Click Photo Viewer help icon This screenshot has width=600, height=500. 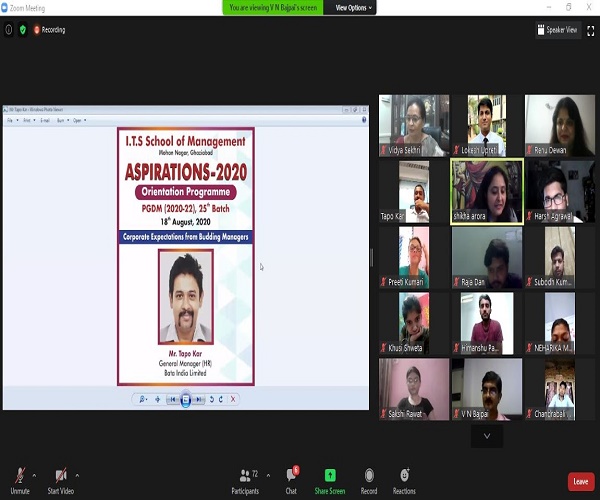(x=364, y=120)
